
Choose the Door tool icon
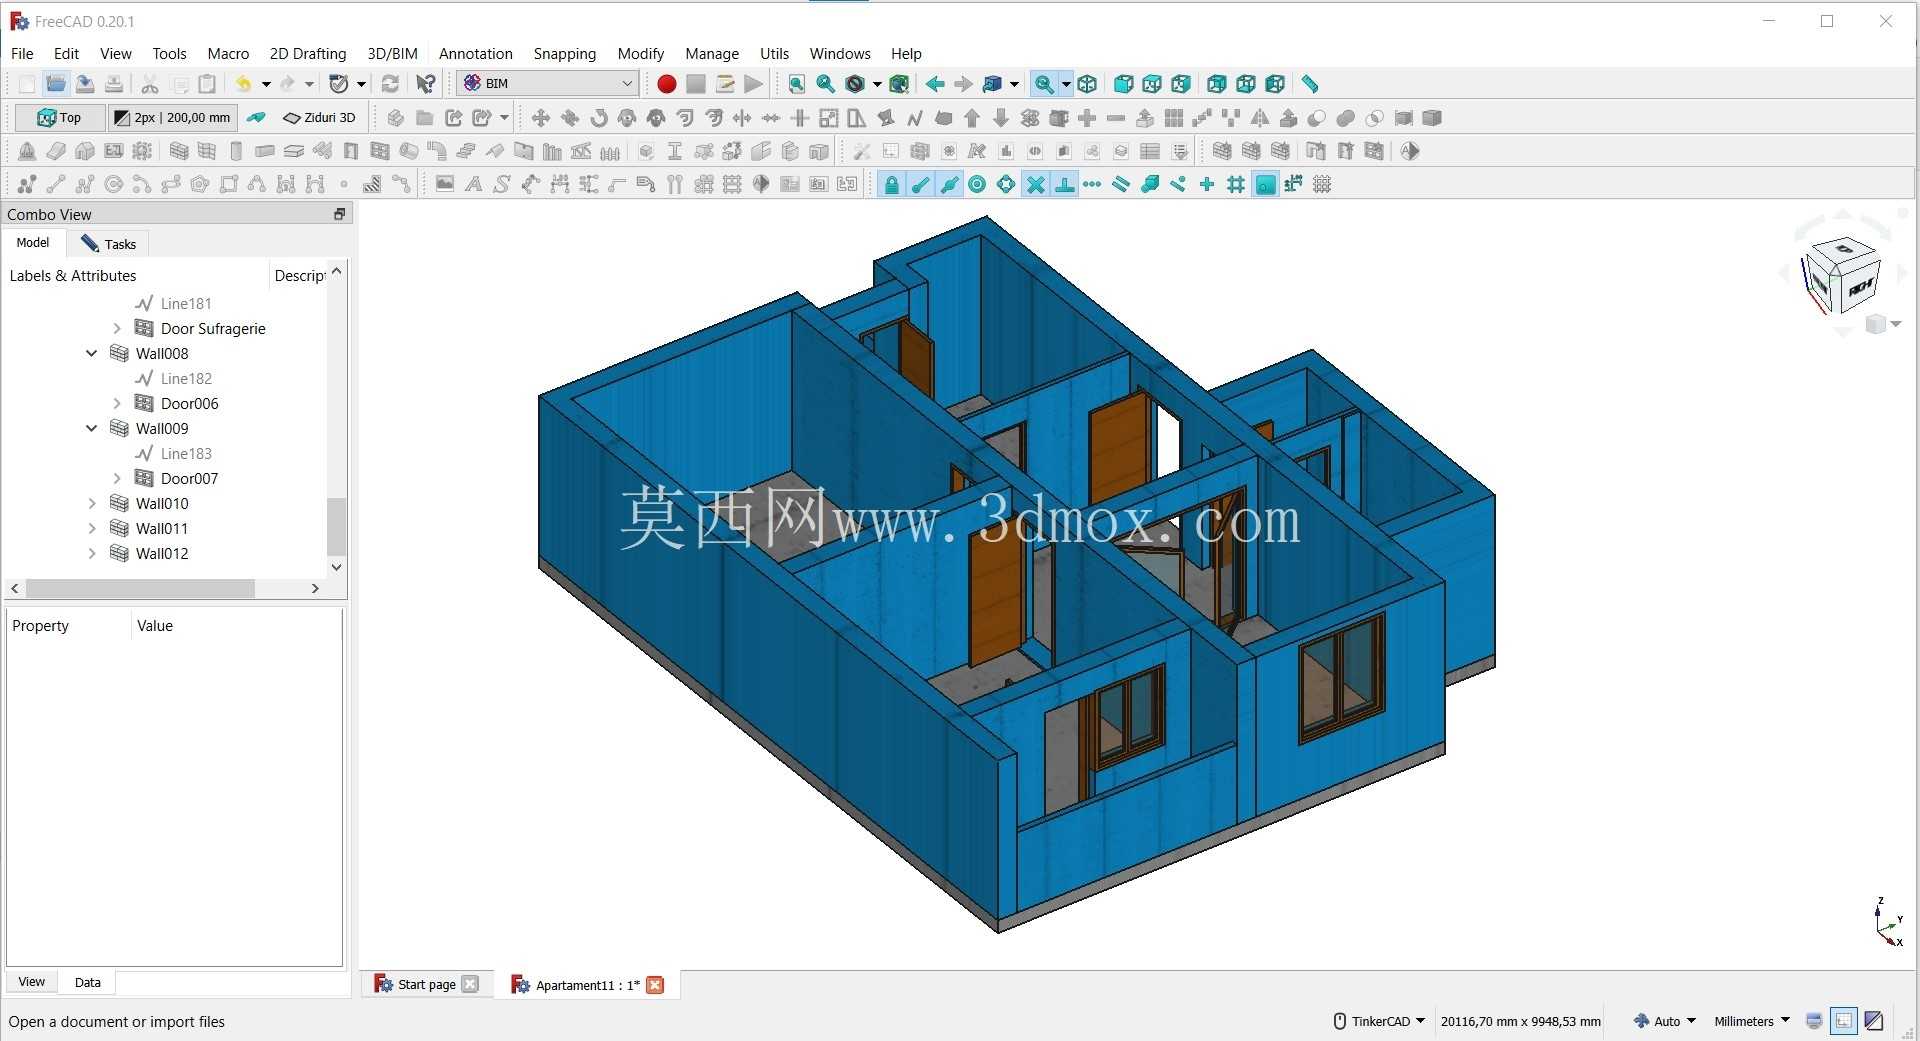point(351,151)
